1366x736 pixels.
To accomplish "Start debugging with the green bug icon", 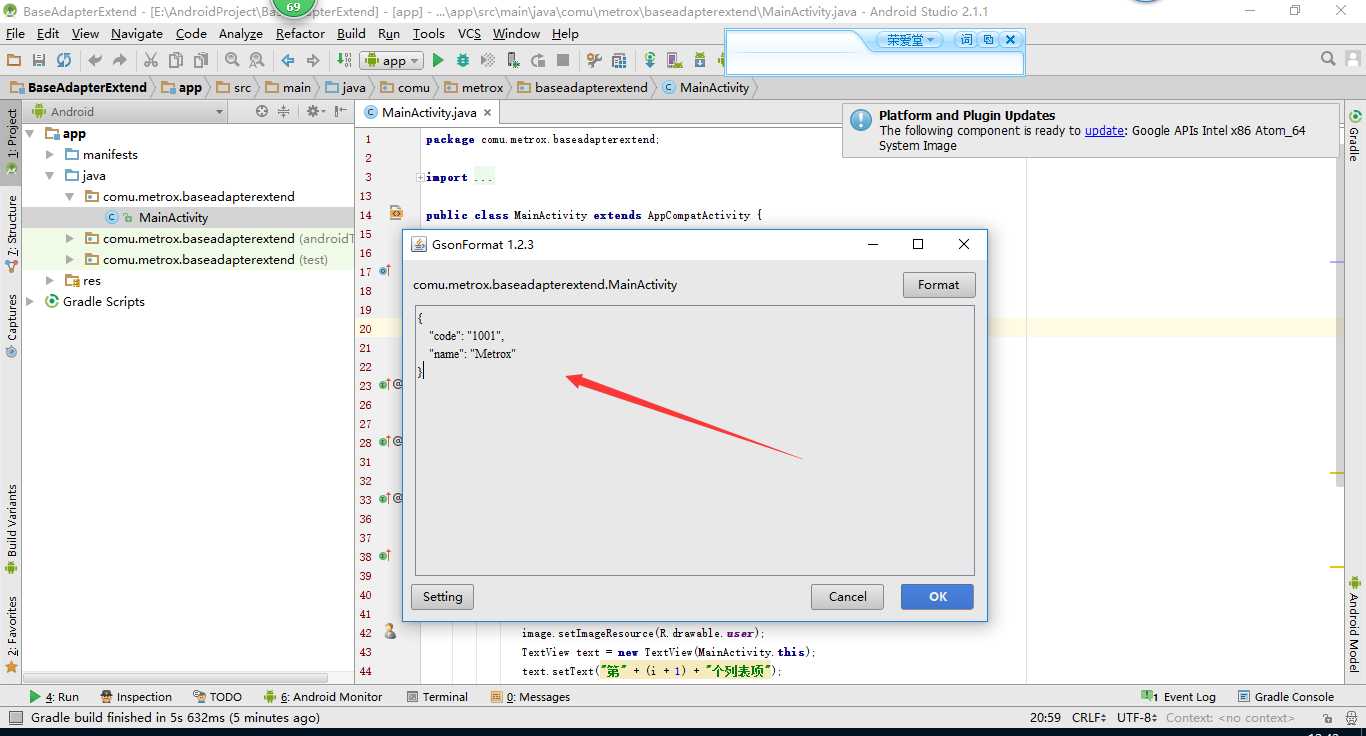I will tap(463, 60).
